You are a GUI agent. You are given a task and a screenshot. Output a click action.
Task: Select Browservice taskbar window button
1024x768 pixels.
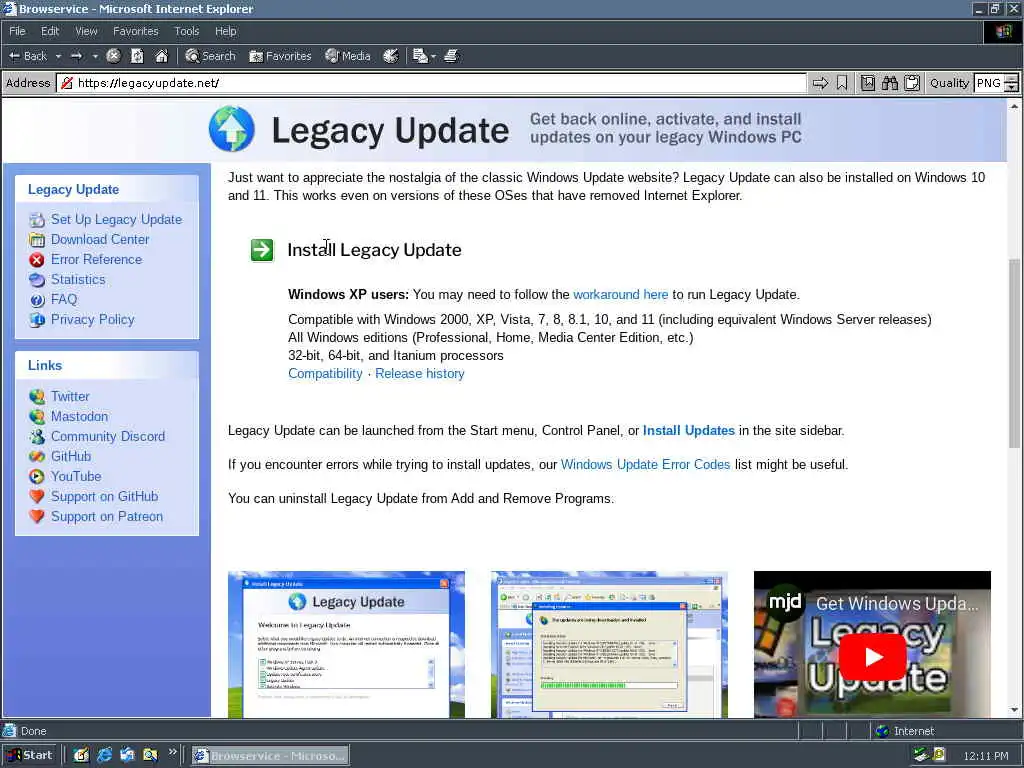pyautogui.click(x=270, y=756)
